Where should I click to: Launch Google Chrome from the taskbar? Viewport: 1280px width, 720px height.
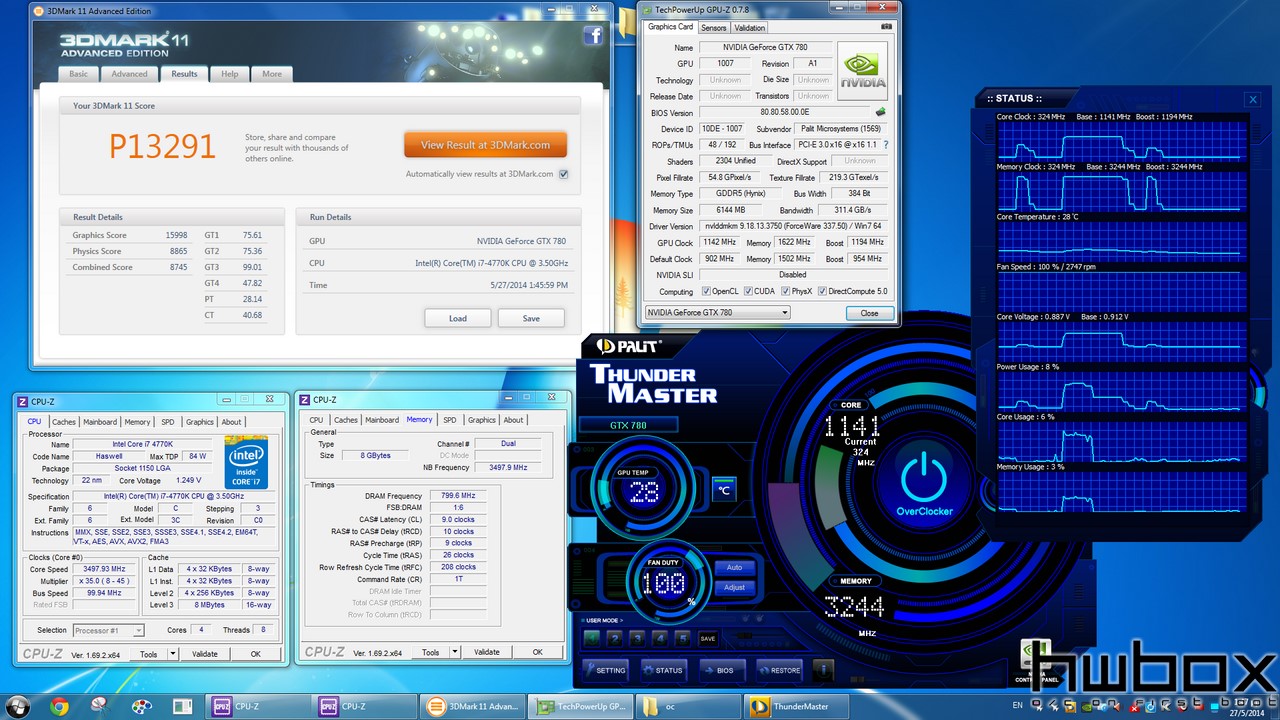click(x=59, y=707)
